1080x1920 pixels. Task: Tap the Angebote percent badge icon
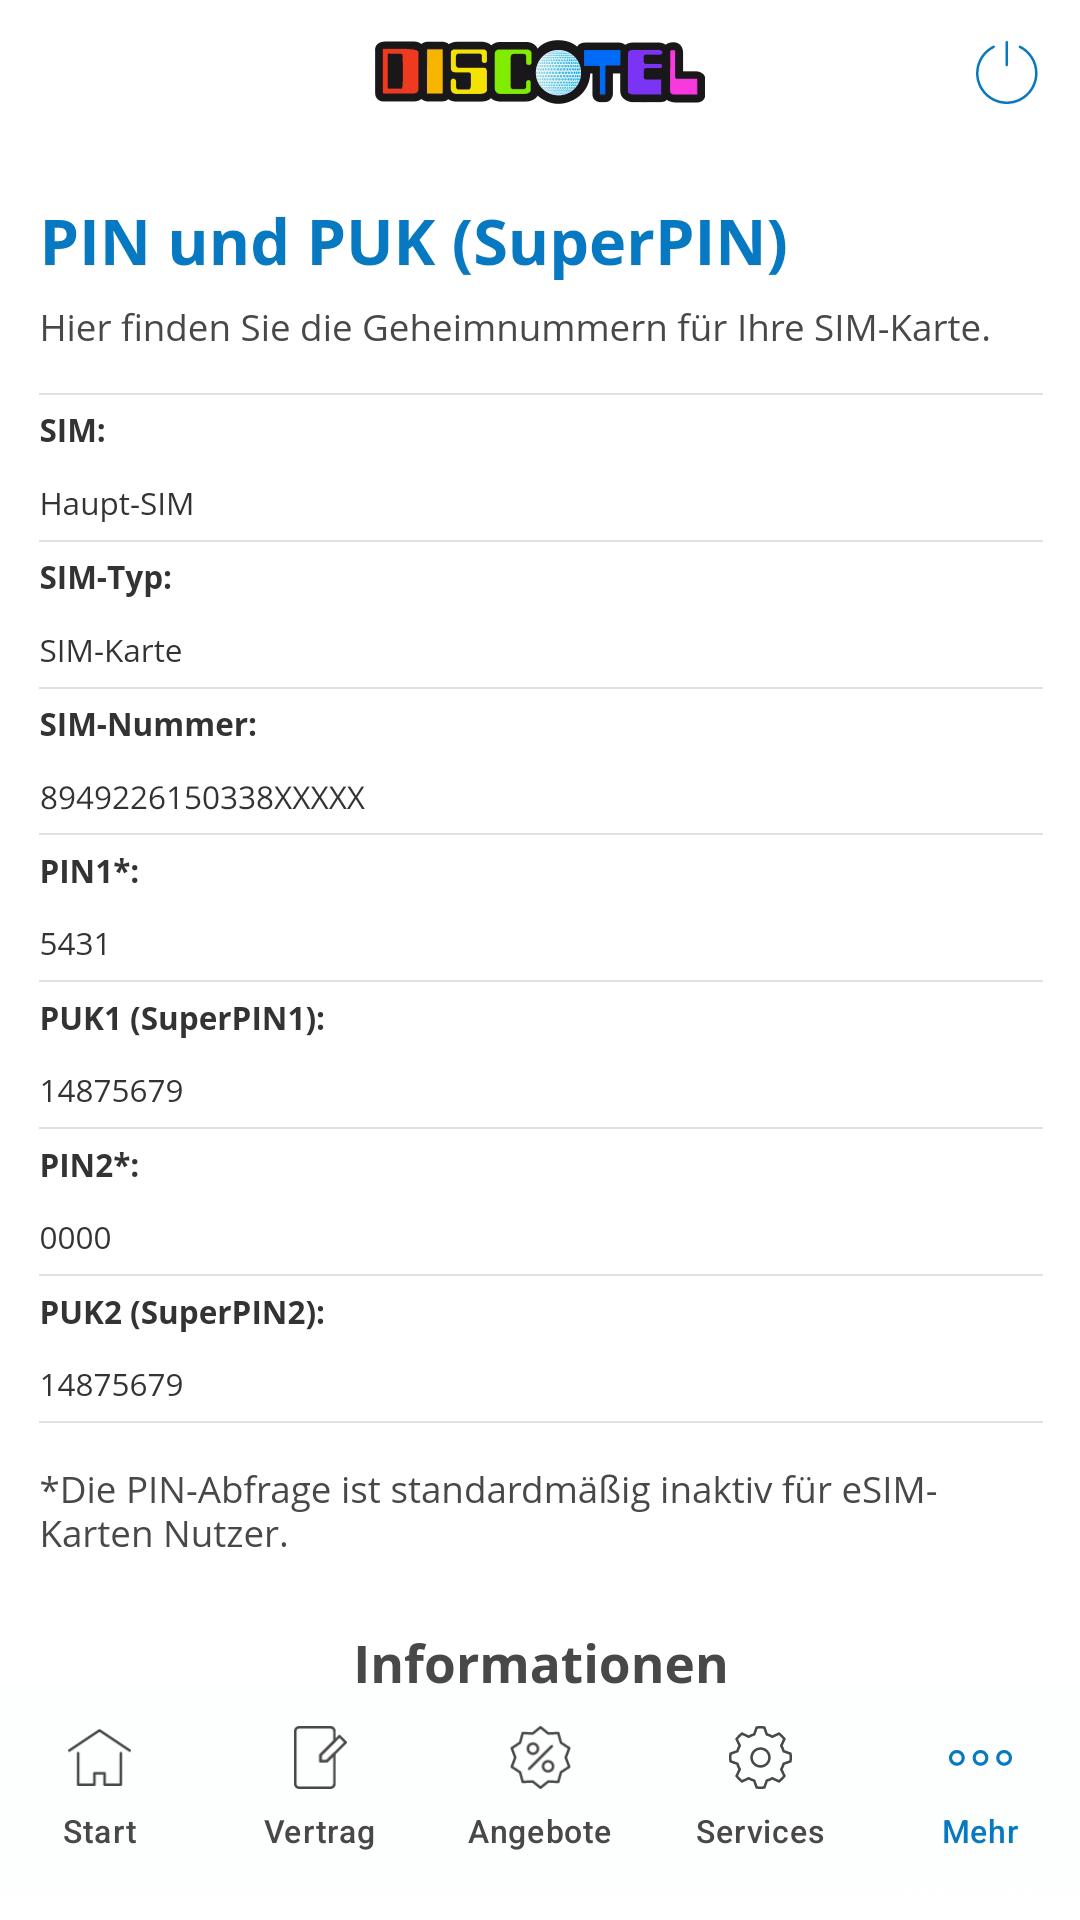pos(540,1757)
